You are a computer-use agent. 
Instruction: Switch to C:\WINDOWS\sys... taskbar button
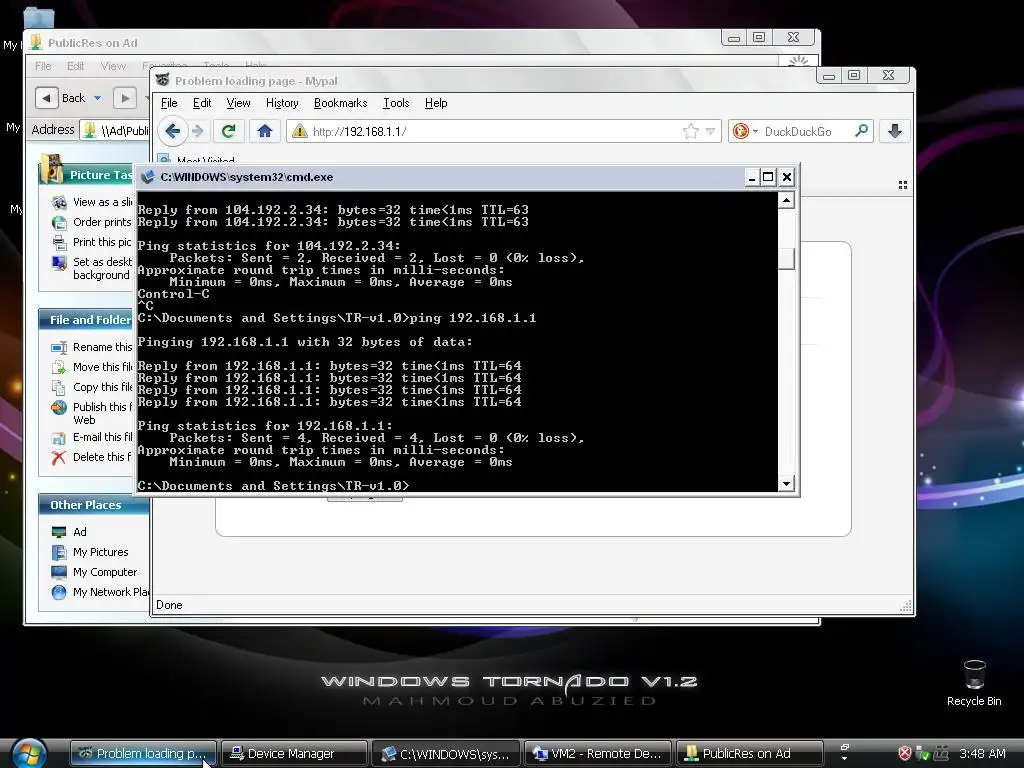(x=445, y=754)
